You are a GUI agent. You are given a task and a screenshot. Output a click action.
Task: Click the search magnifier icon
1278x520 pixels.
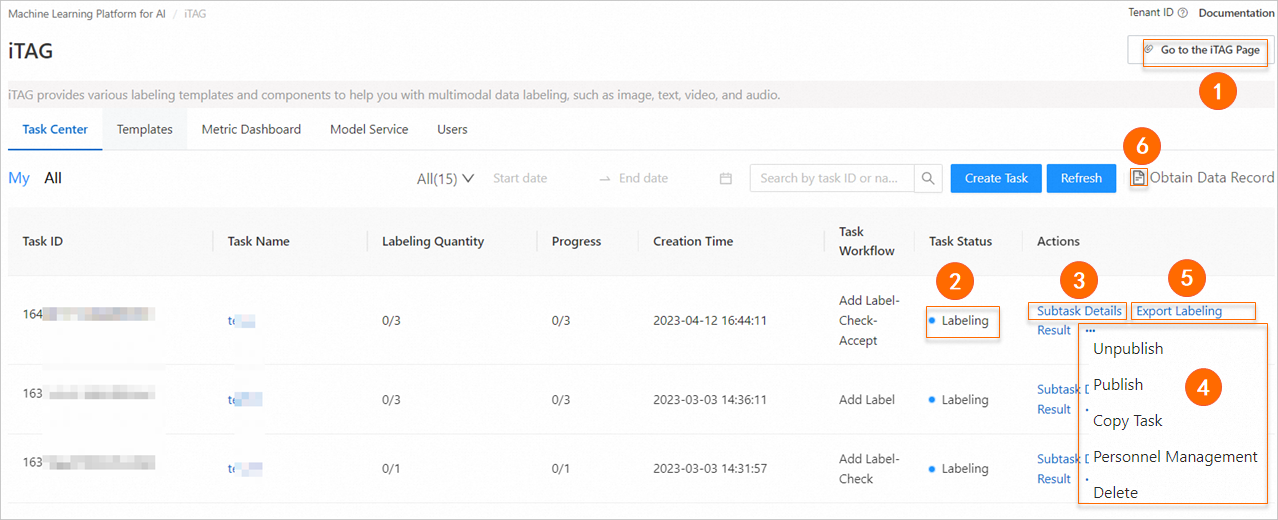tap(929, 178)
